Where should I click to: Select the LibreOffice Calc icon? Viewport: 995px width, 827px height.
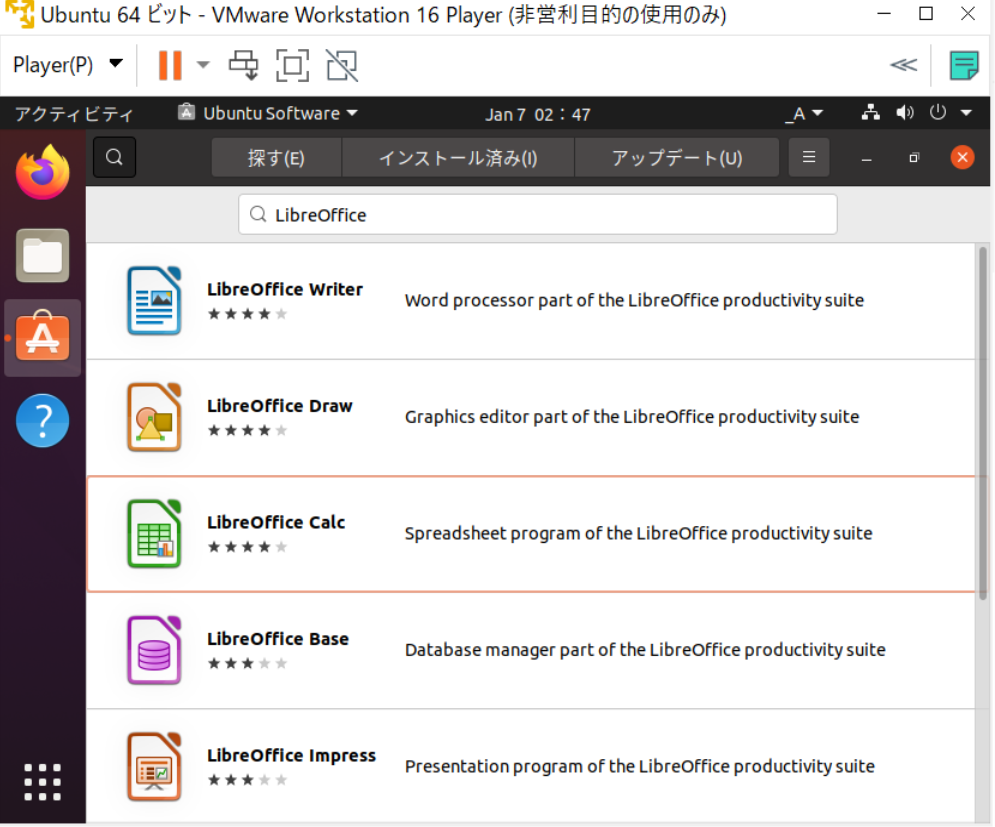tap(154, 534)
